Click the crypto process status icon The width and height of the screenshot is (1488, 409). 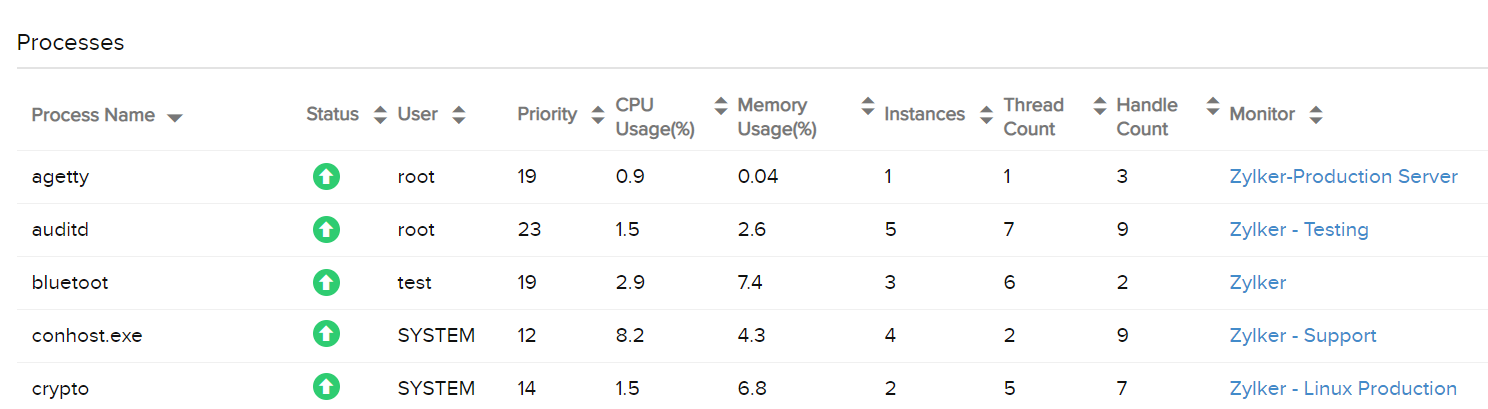tap(326, 388)
